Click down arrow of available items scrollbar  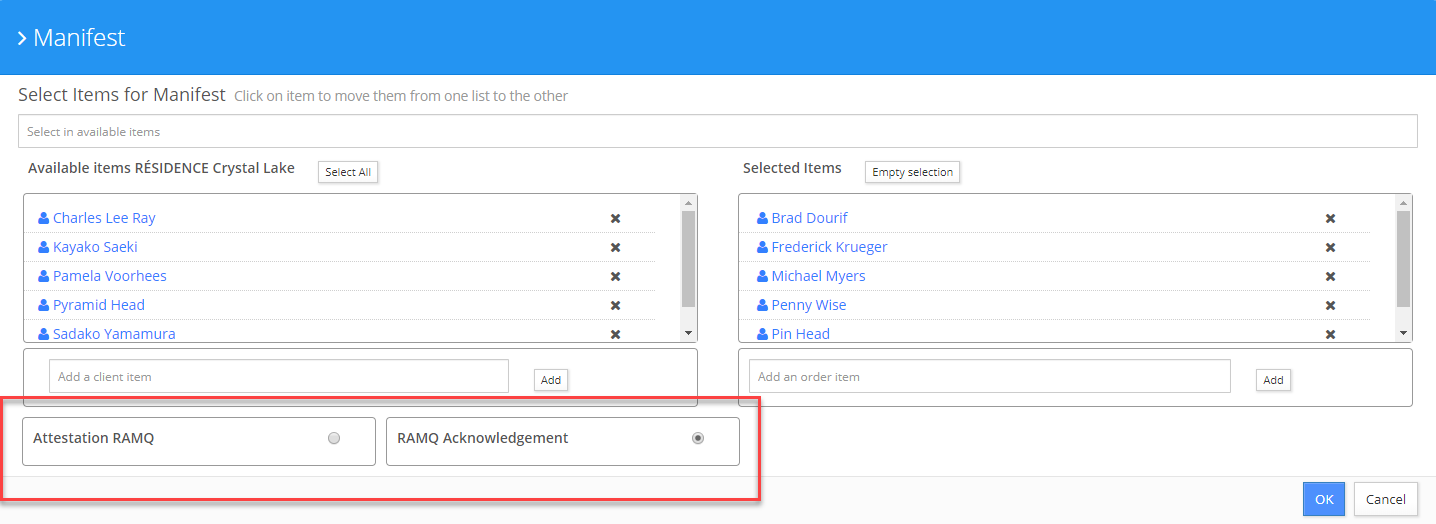688,333
